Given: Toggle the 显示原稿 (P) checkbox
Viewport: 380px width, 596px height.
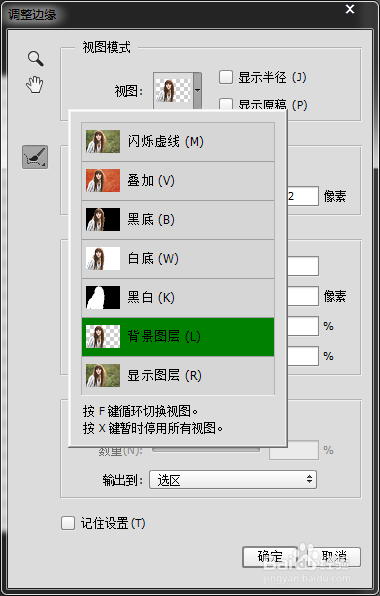Looking at the screenshot, I should click(226, 104).
